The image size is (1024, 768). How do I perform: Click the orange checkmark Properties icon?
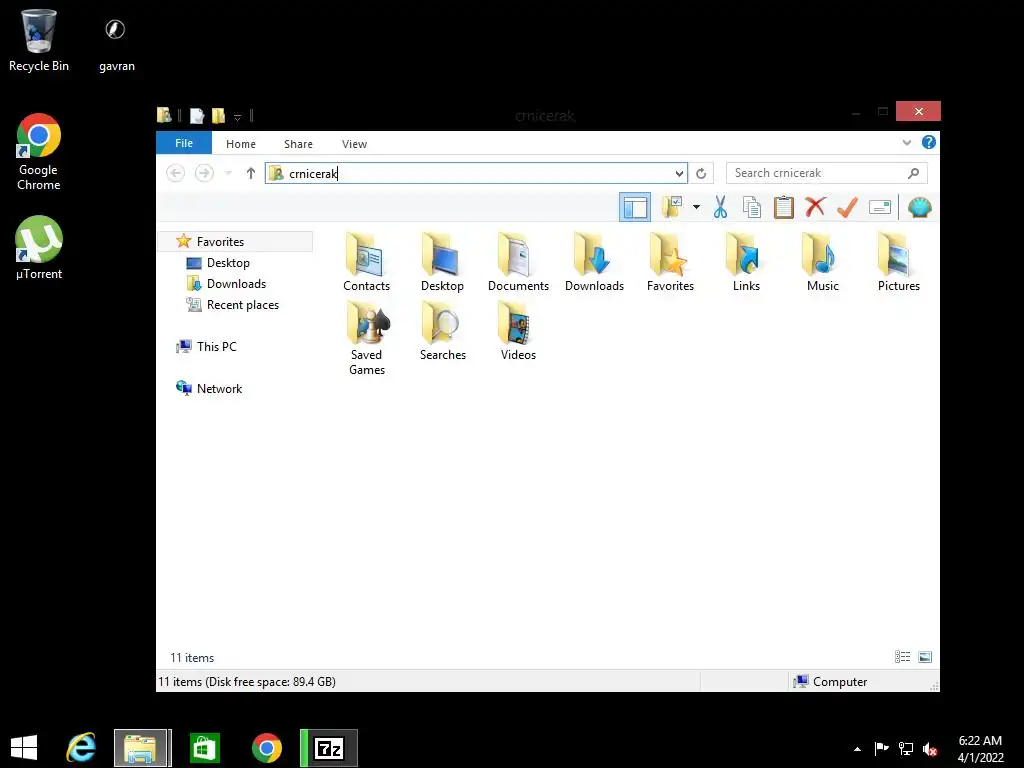click(x=847, y=207)
